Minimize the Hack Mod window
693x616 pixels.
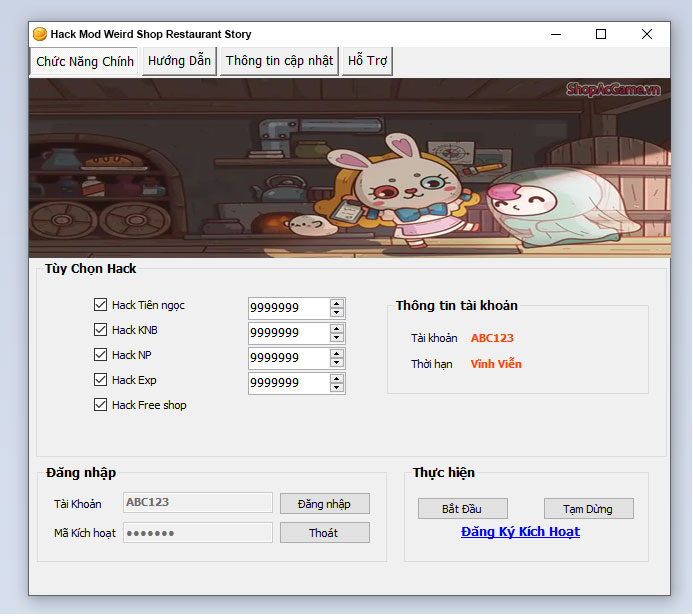tap(556, 34)
